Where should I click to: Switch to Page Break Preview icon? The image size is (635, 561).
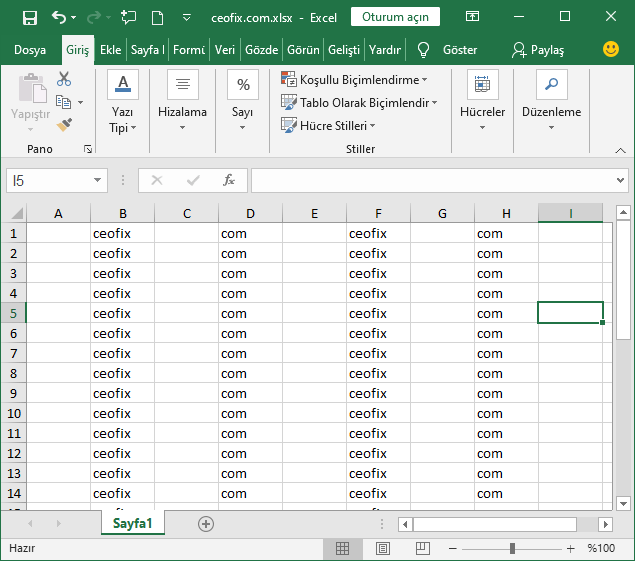[422, 548]
